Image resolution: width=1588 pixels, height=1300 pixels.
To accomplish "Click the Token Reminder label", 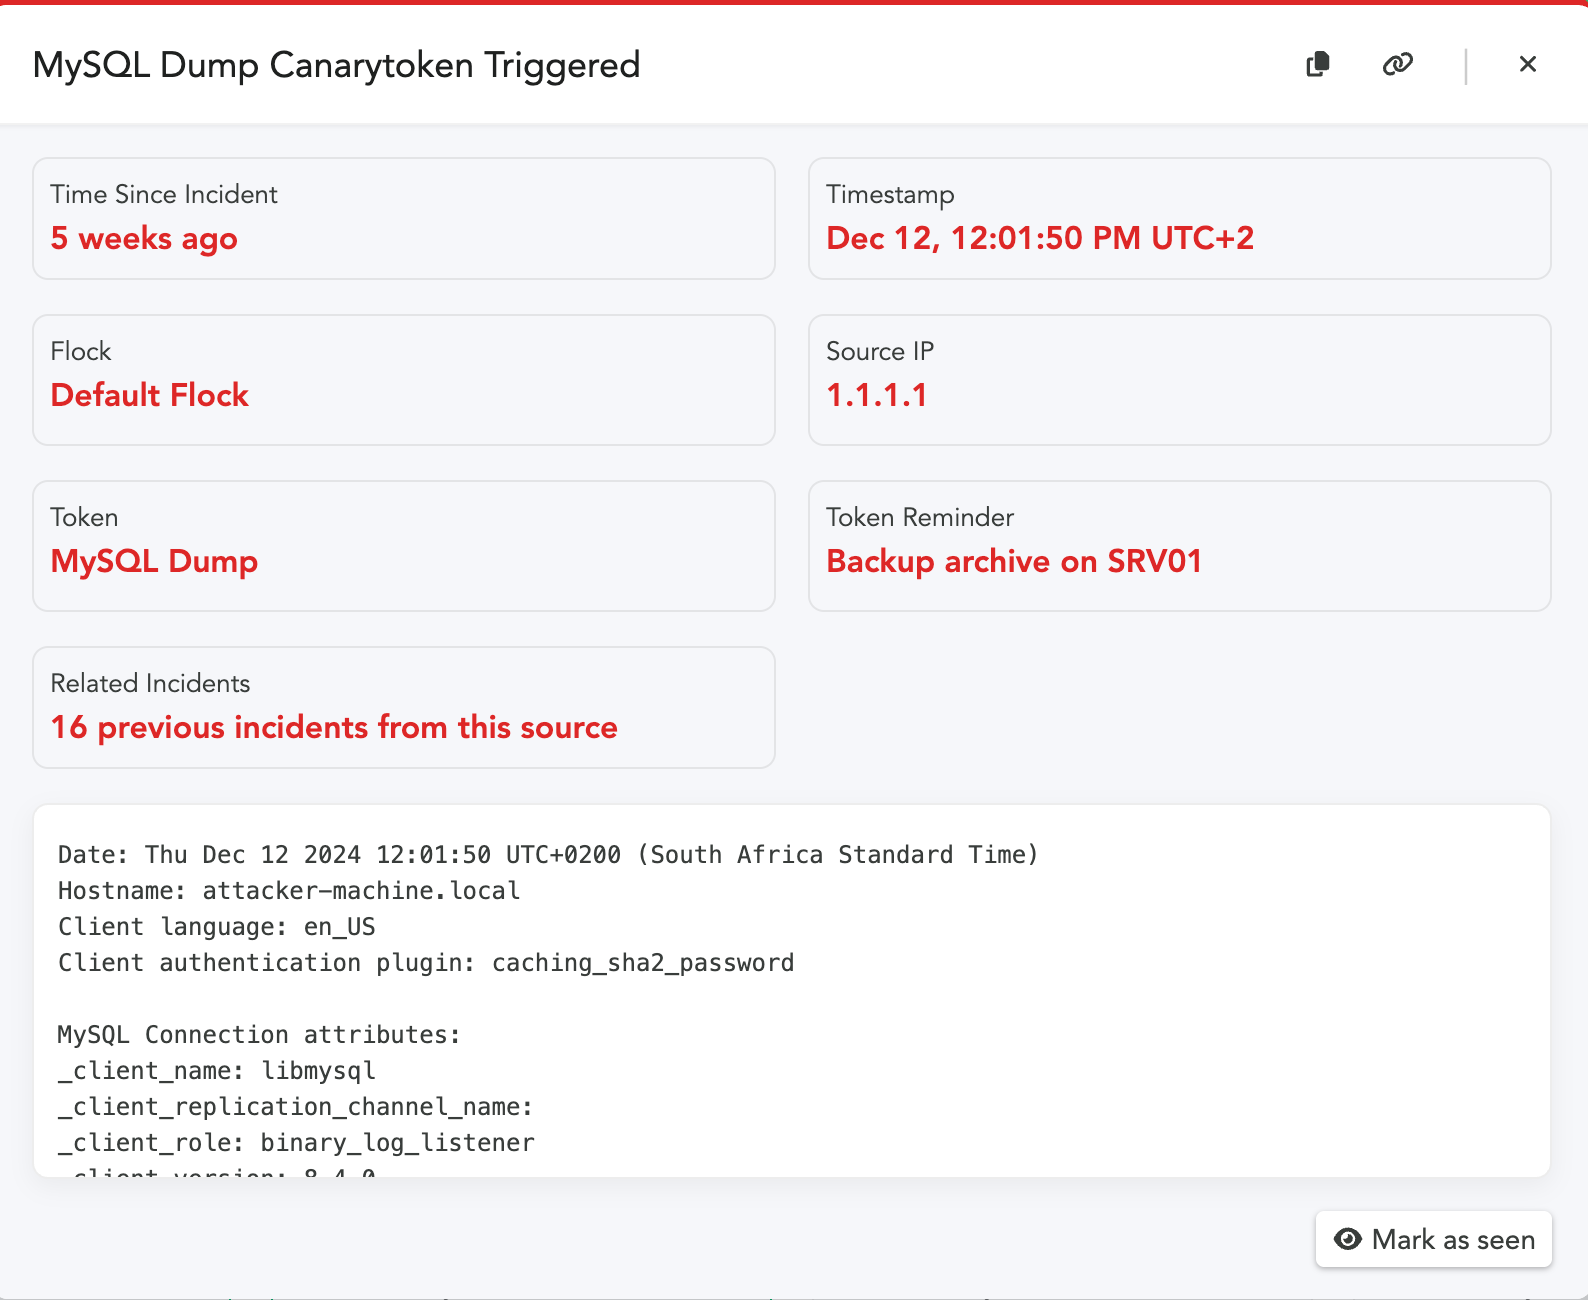I will 920,517.
